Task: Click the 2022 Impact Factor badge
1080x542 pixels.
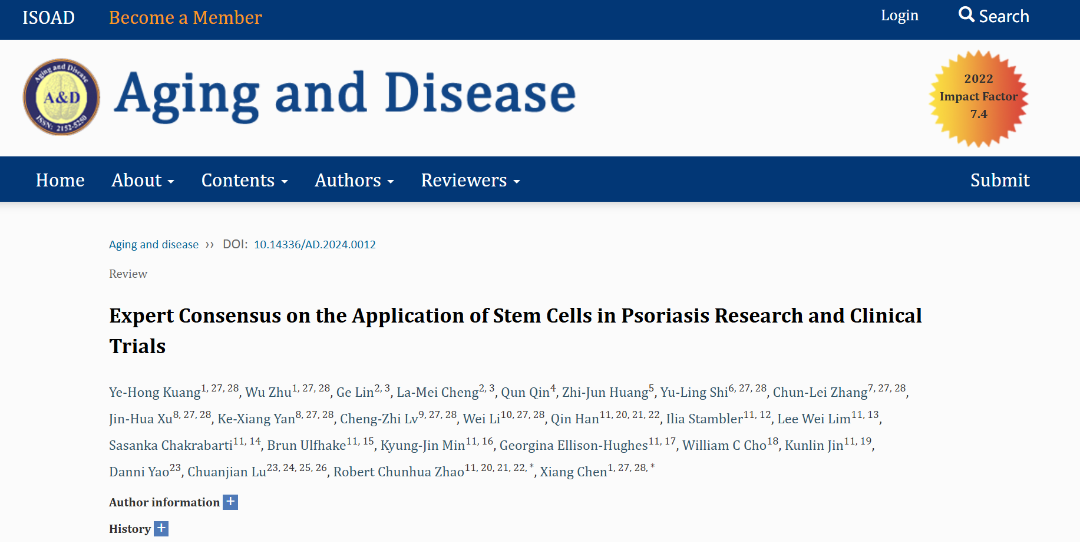Action: click(x=978, y=97)
